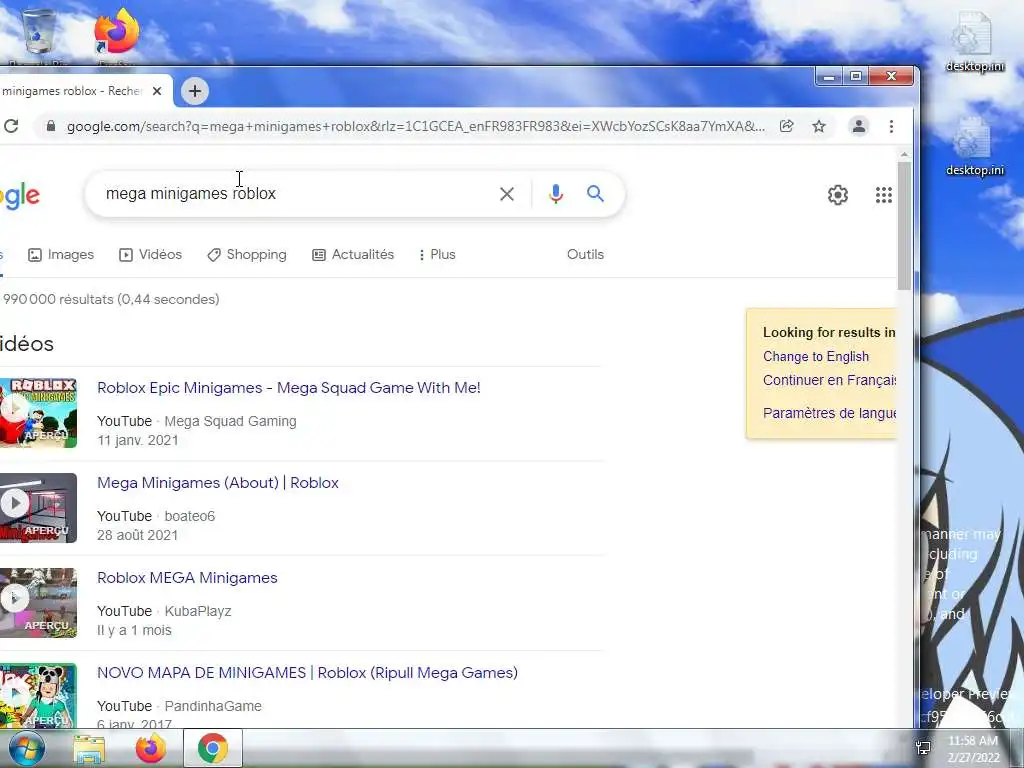
Task: Open 'Roblox MEGA Minigames' video link
Action: click(x=187, y=578)
